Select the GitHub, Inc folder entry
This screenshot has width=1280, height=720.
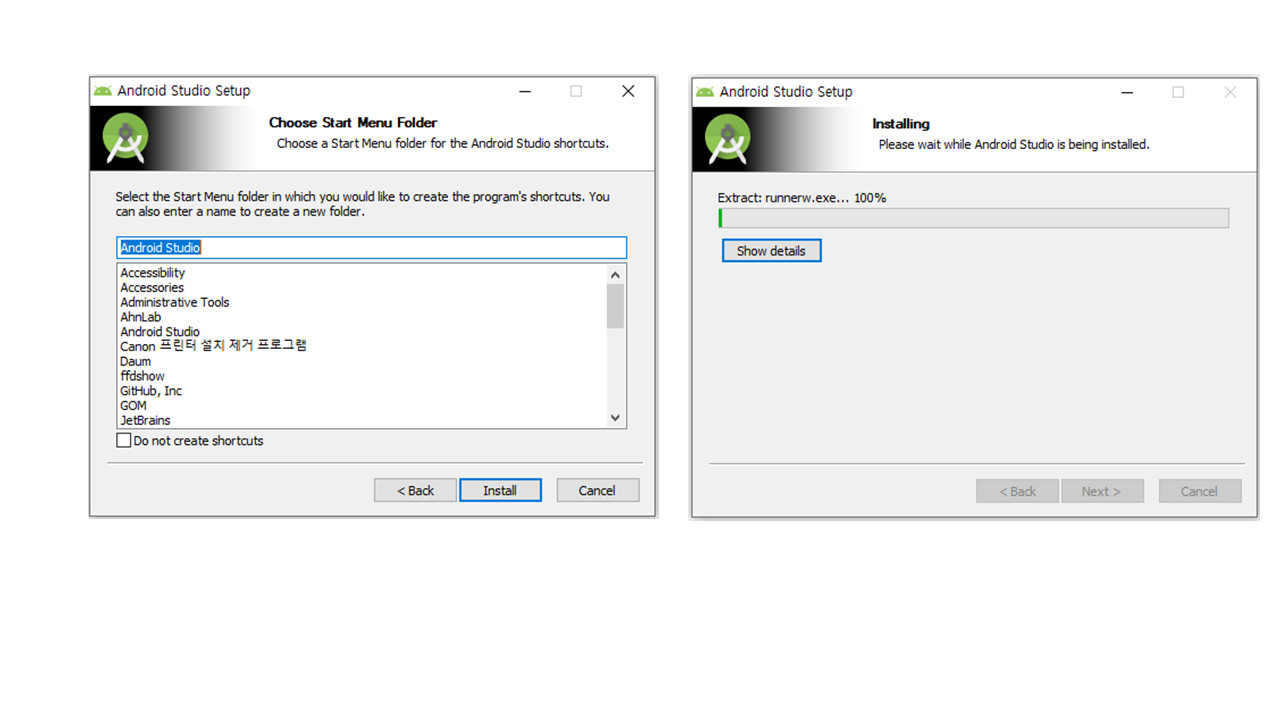151,391
